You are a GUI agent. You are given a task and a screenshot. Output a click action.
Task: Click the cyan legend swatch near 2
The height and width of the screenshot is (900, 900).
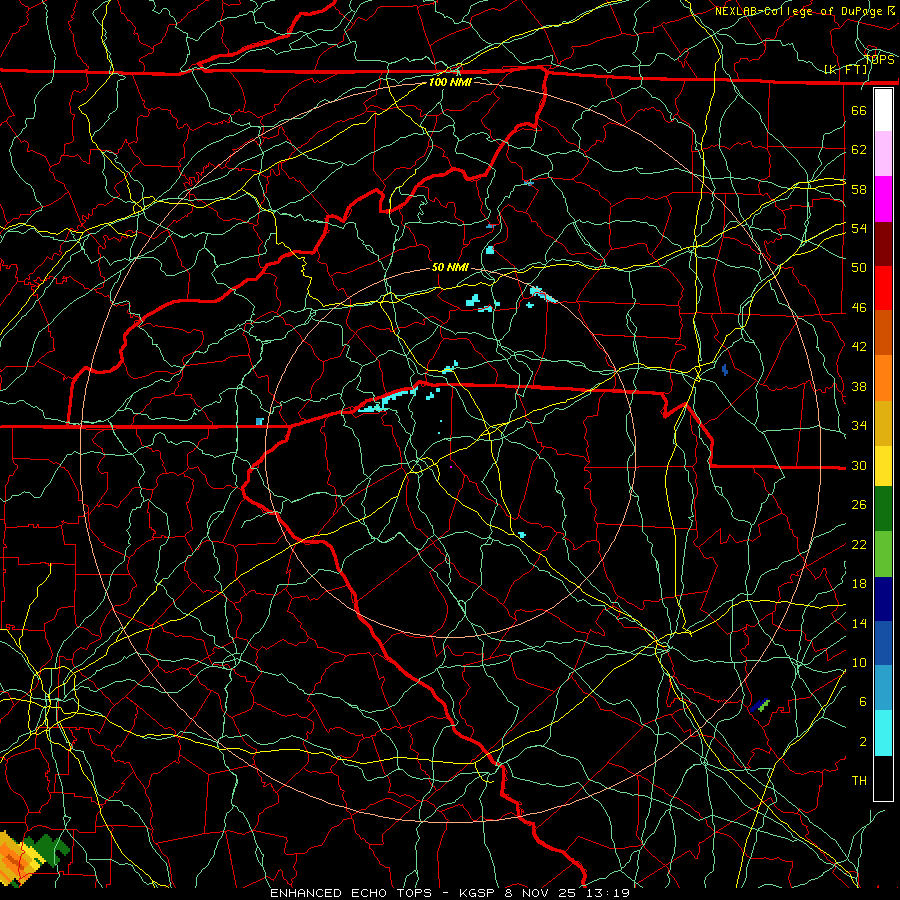click(x=883, y=733)
